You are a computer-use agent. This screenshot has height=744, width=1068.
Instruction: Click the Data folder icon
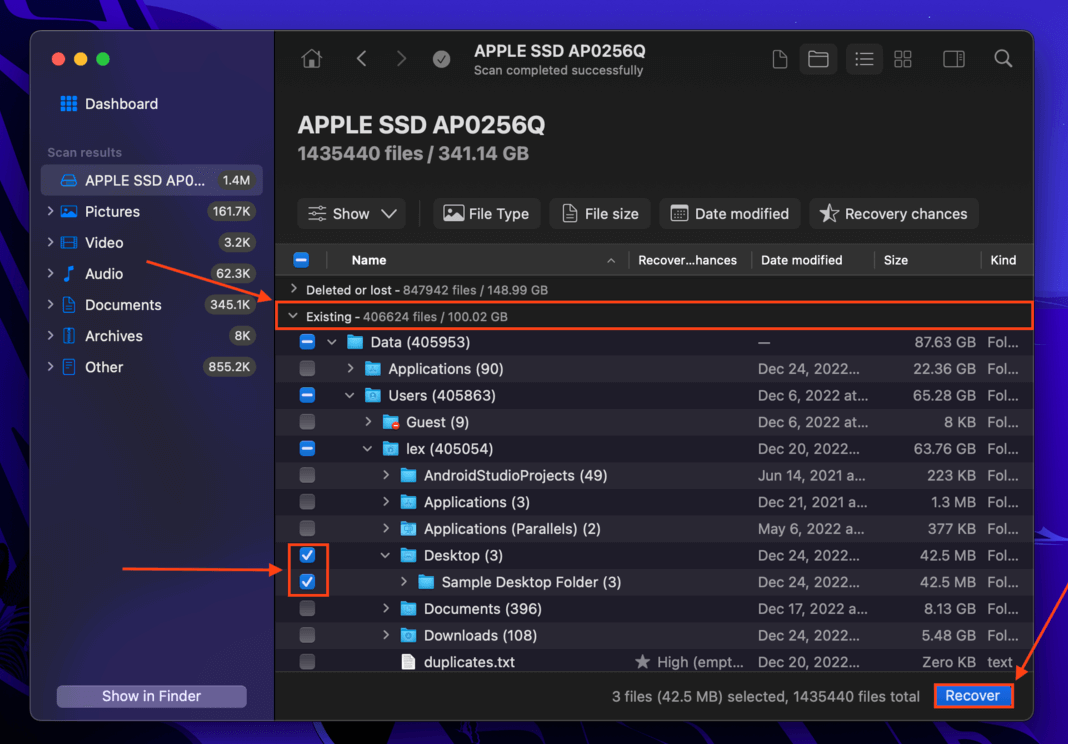coord(355,342)
